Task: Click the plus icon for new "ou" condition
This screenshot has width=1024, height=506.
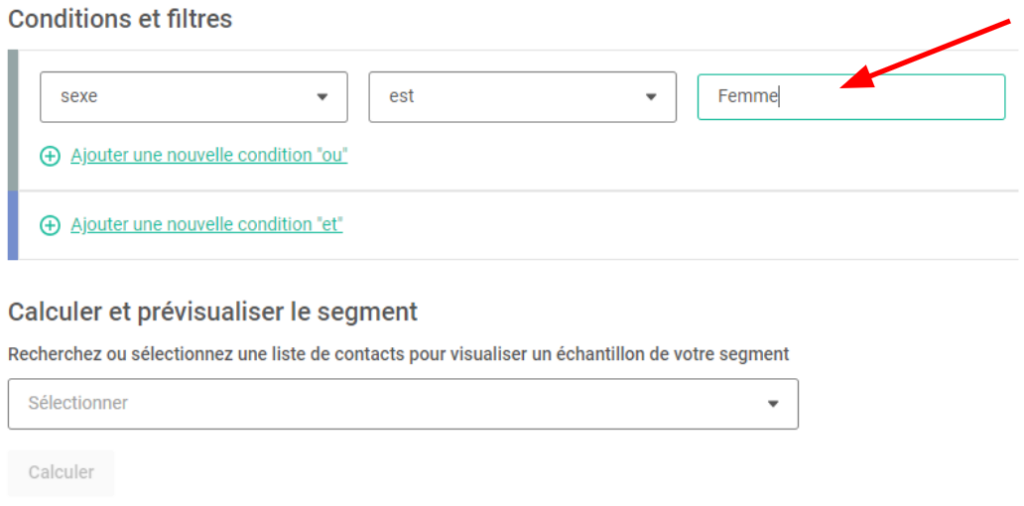Action: tap(50, 157)
